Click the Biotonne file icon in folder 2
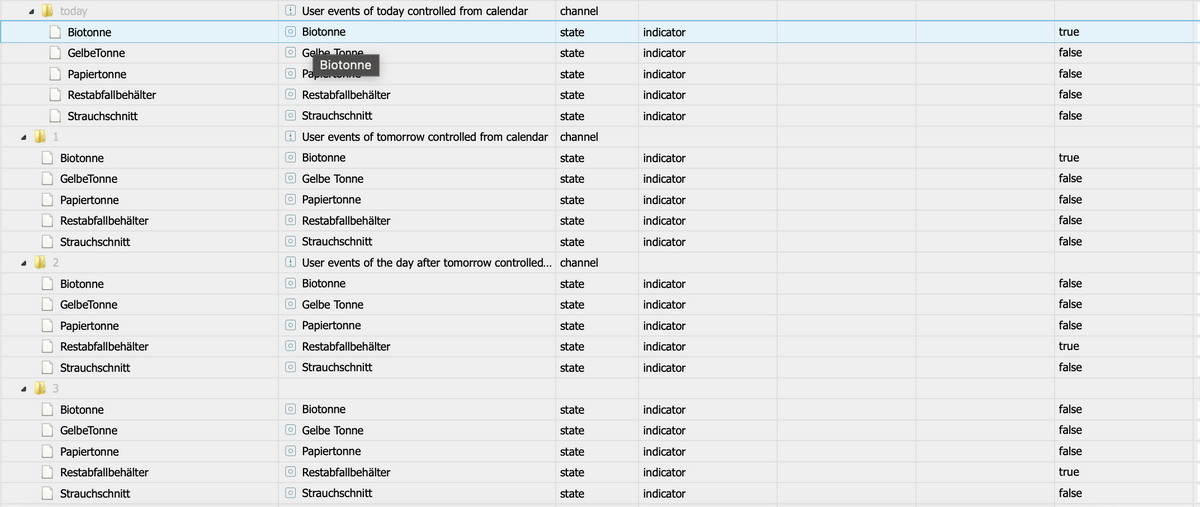Screen dimensions: 1200x507 pyautogui.click(x=47, y=284)
